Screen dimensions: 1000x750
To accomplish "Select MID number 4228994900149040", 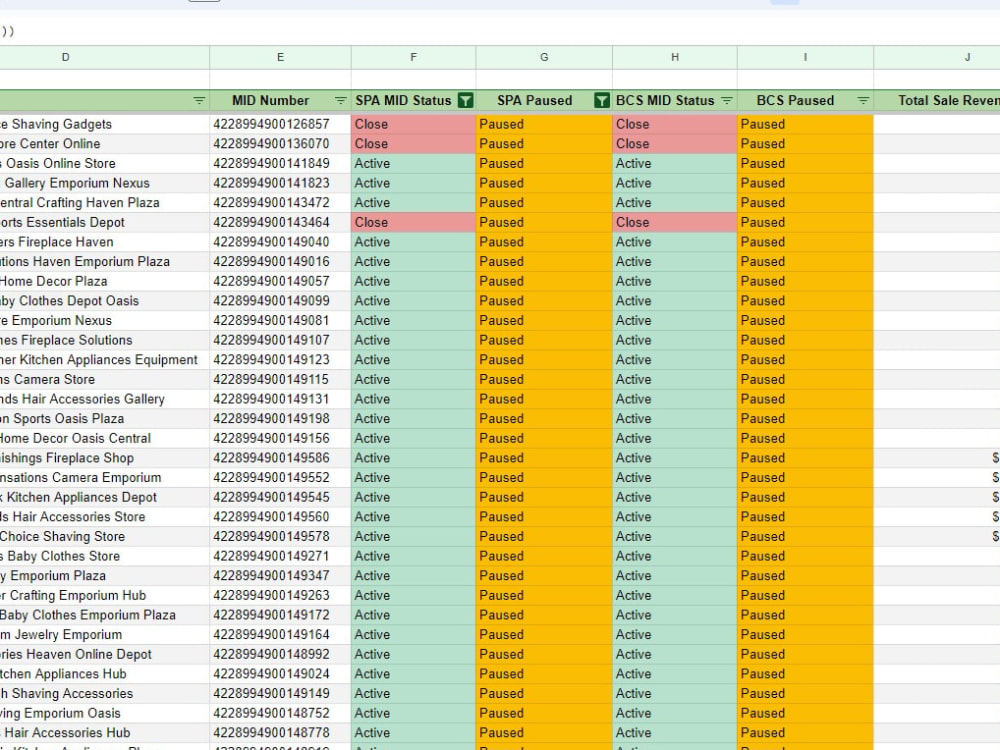I will click(x=280, y=242).
